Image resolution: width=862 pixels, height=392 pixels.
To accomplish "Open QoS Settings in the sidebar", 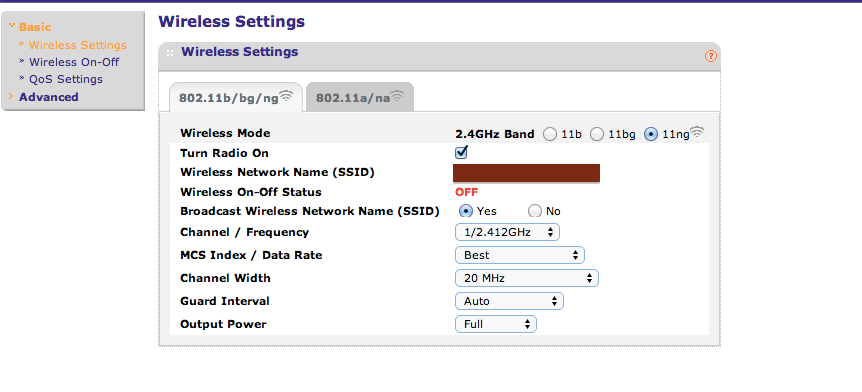I will coord(65,79).
